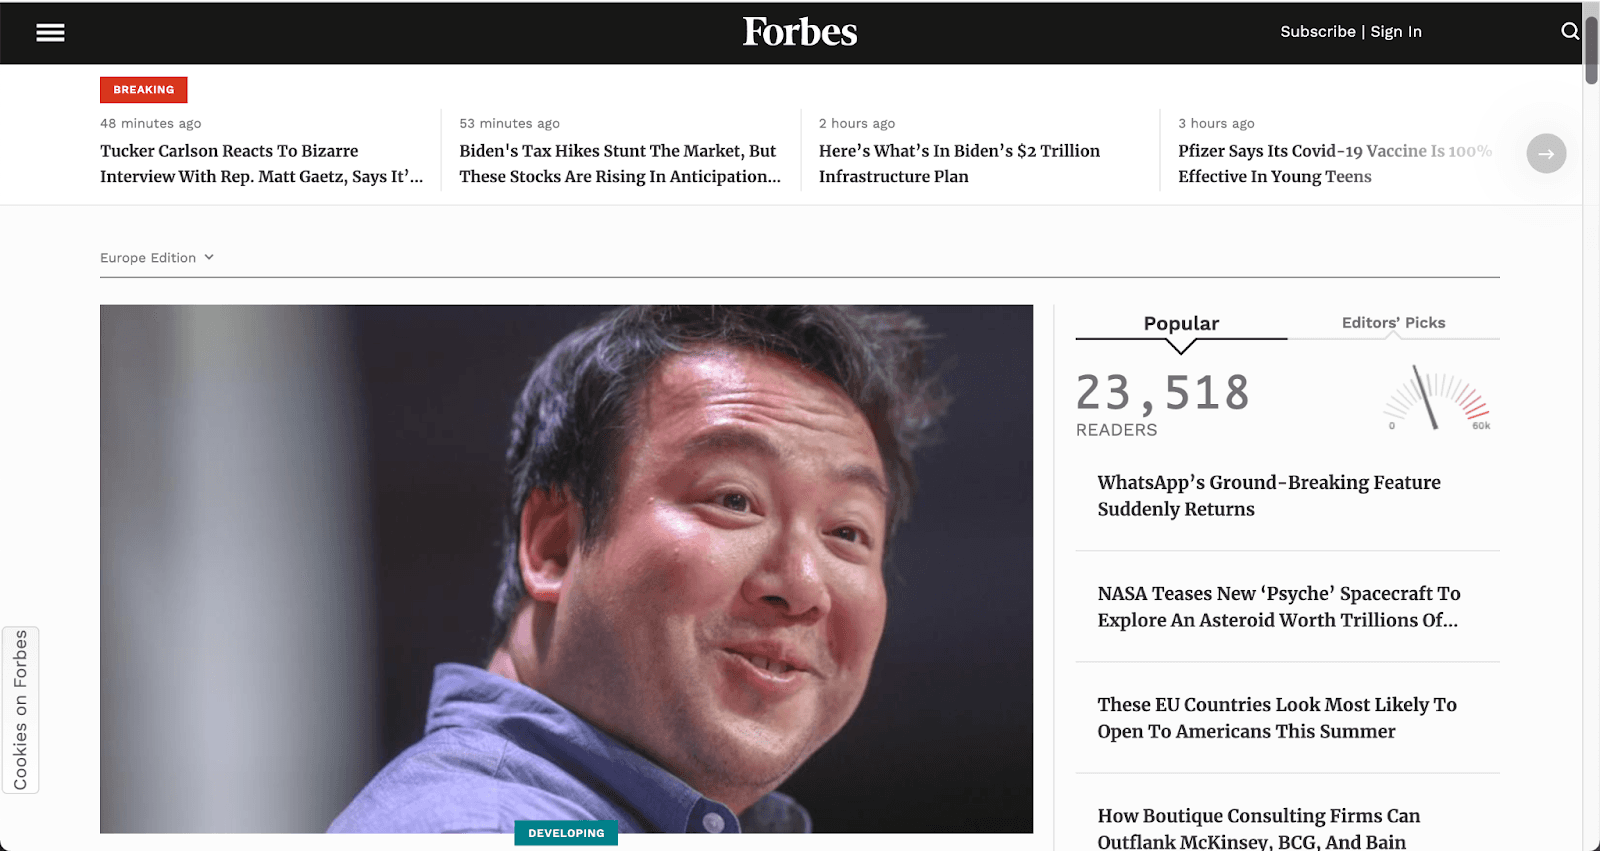Click the DEVELOPING label on the main story
The width and height of the screenshot is (1600, 851).
click(x=566, y=832)
